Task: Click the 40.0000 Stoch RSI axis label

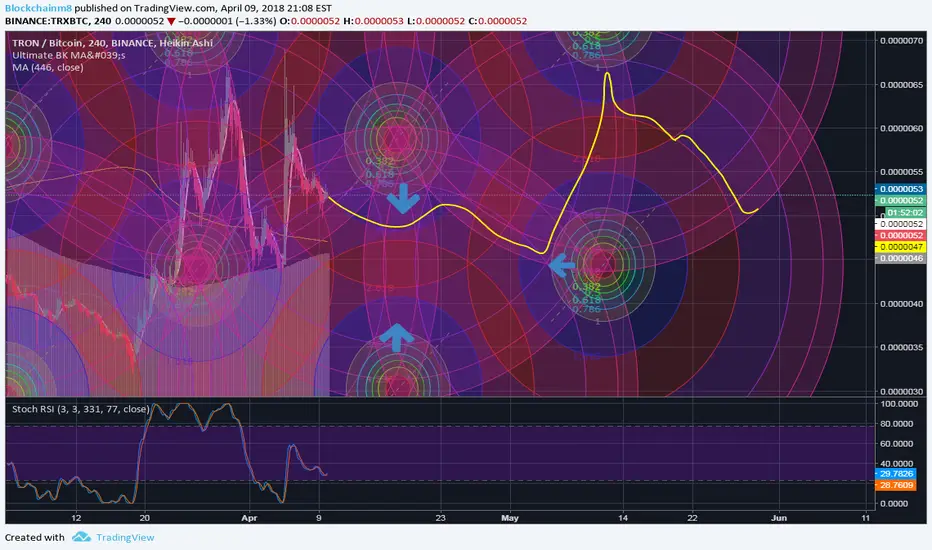Action: (899, 464)
